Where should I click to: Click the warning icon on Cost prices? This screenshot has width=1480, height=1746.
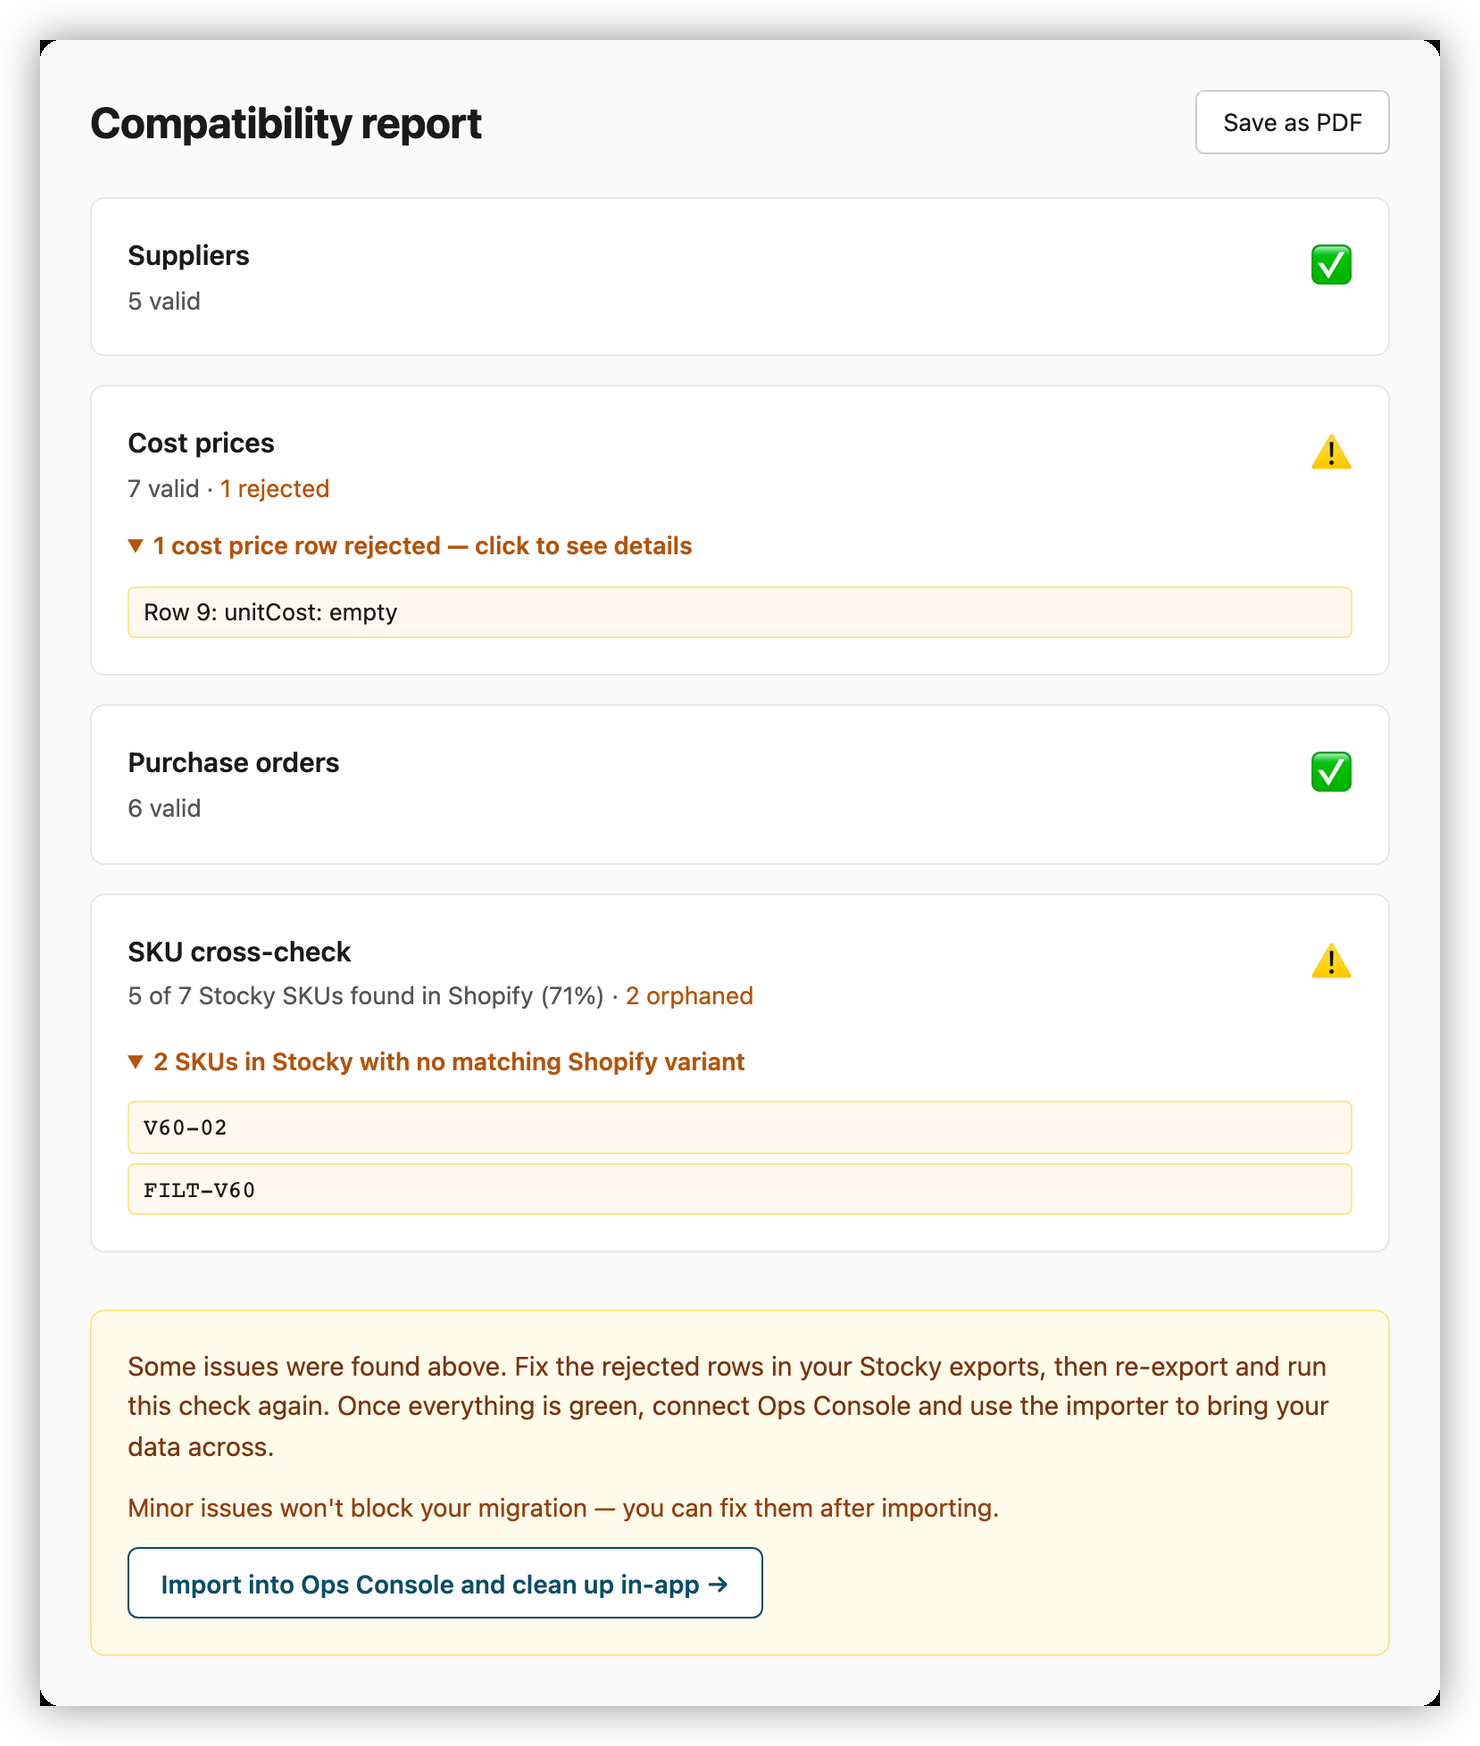[1331, 452]
